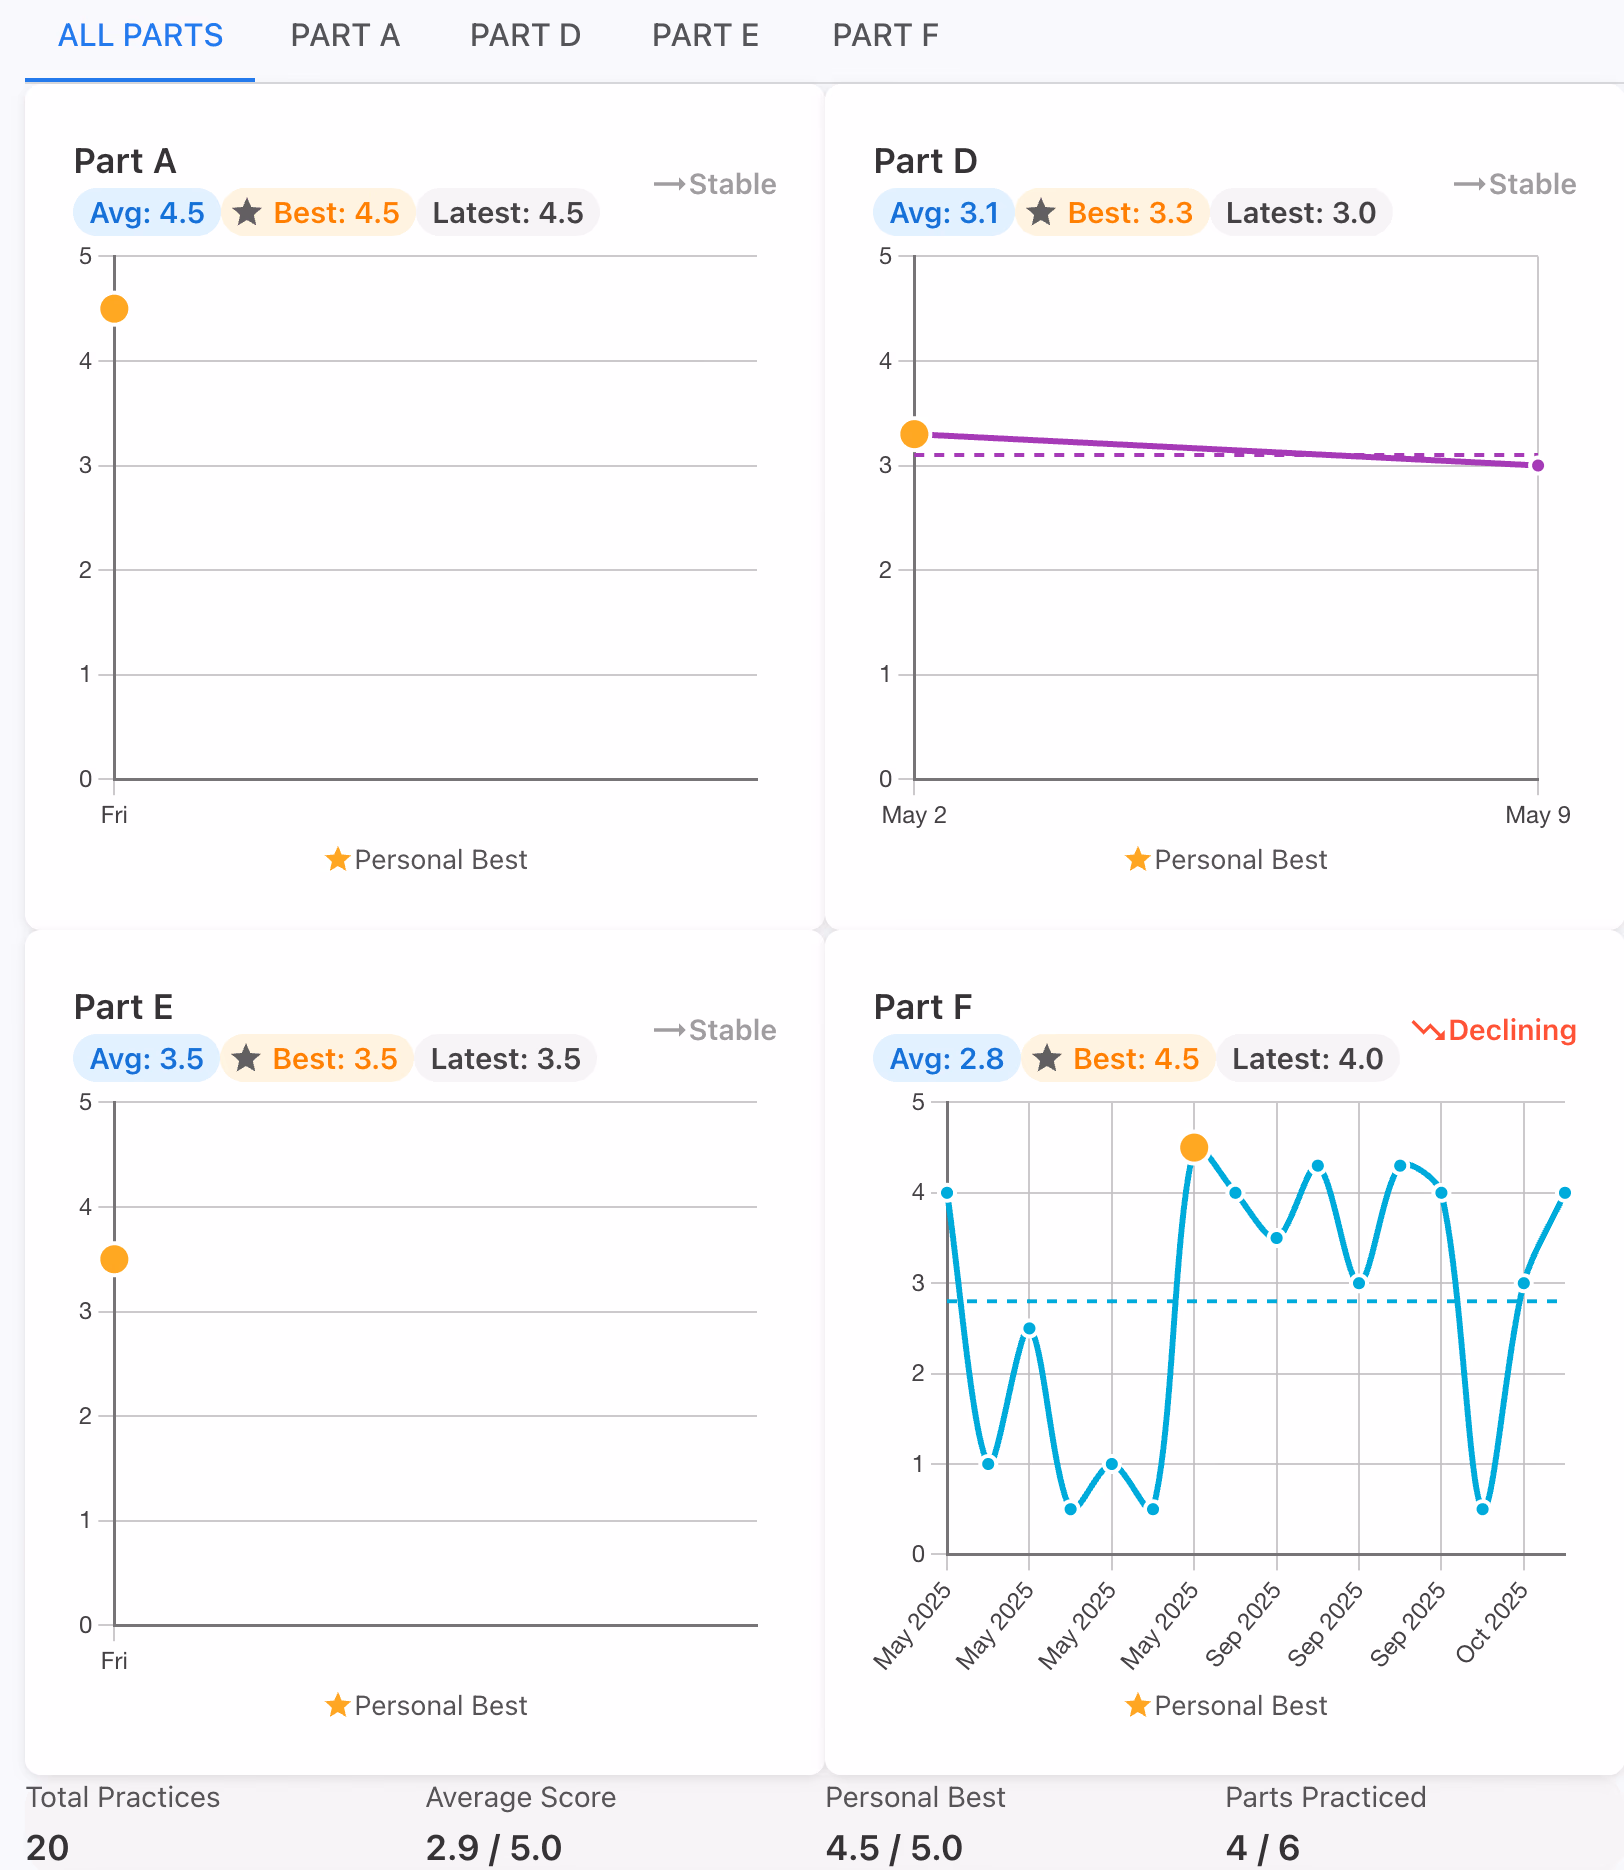Select the Latest: 3.0 badge for Part D
Image resolution: width=1624 pixels, height=1870 pixels.
coord(1301,212)
